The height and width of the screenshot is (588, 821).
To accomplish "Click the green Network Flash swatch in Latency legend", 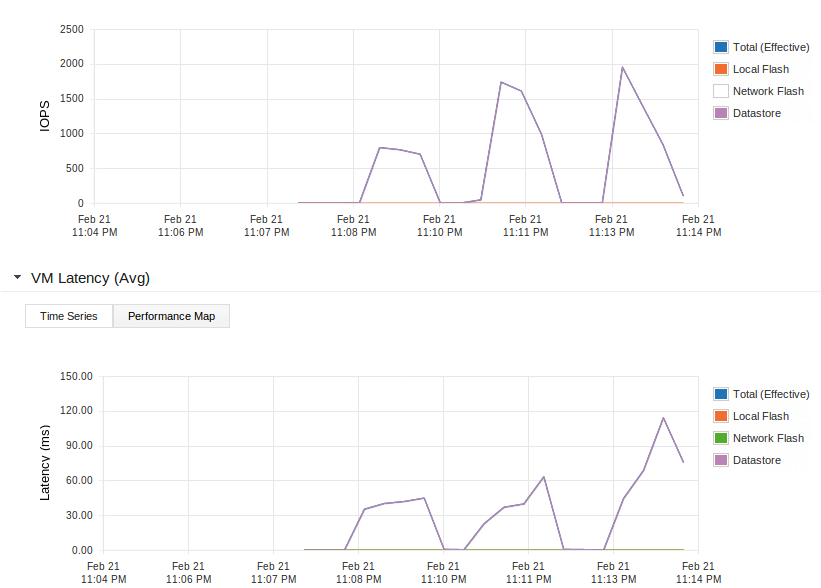I will (x=720, y=438).
